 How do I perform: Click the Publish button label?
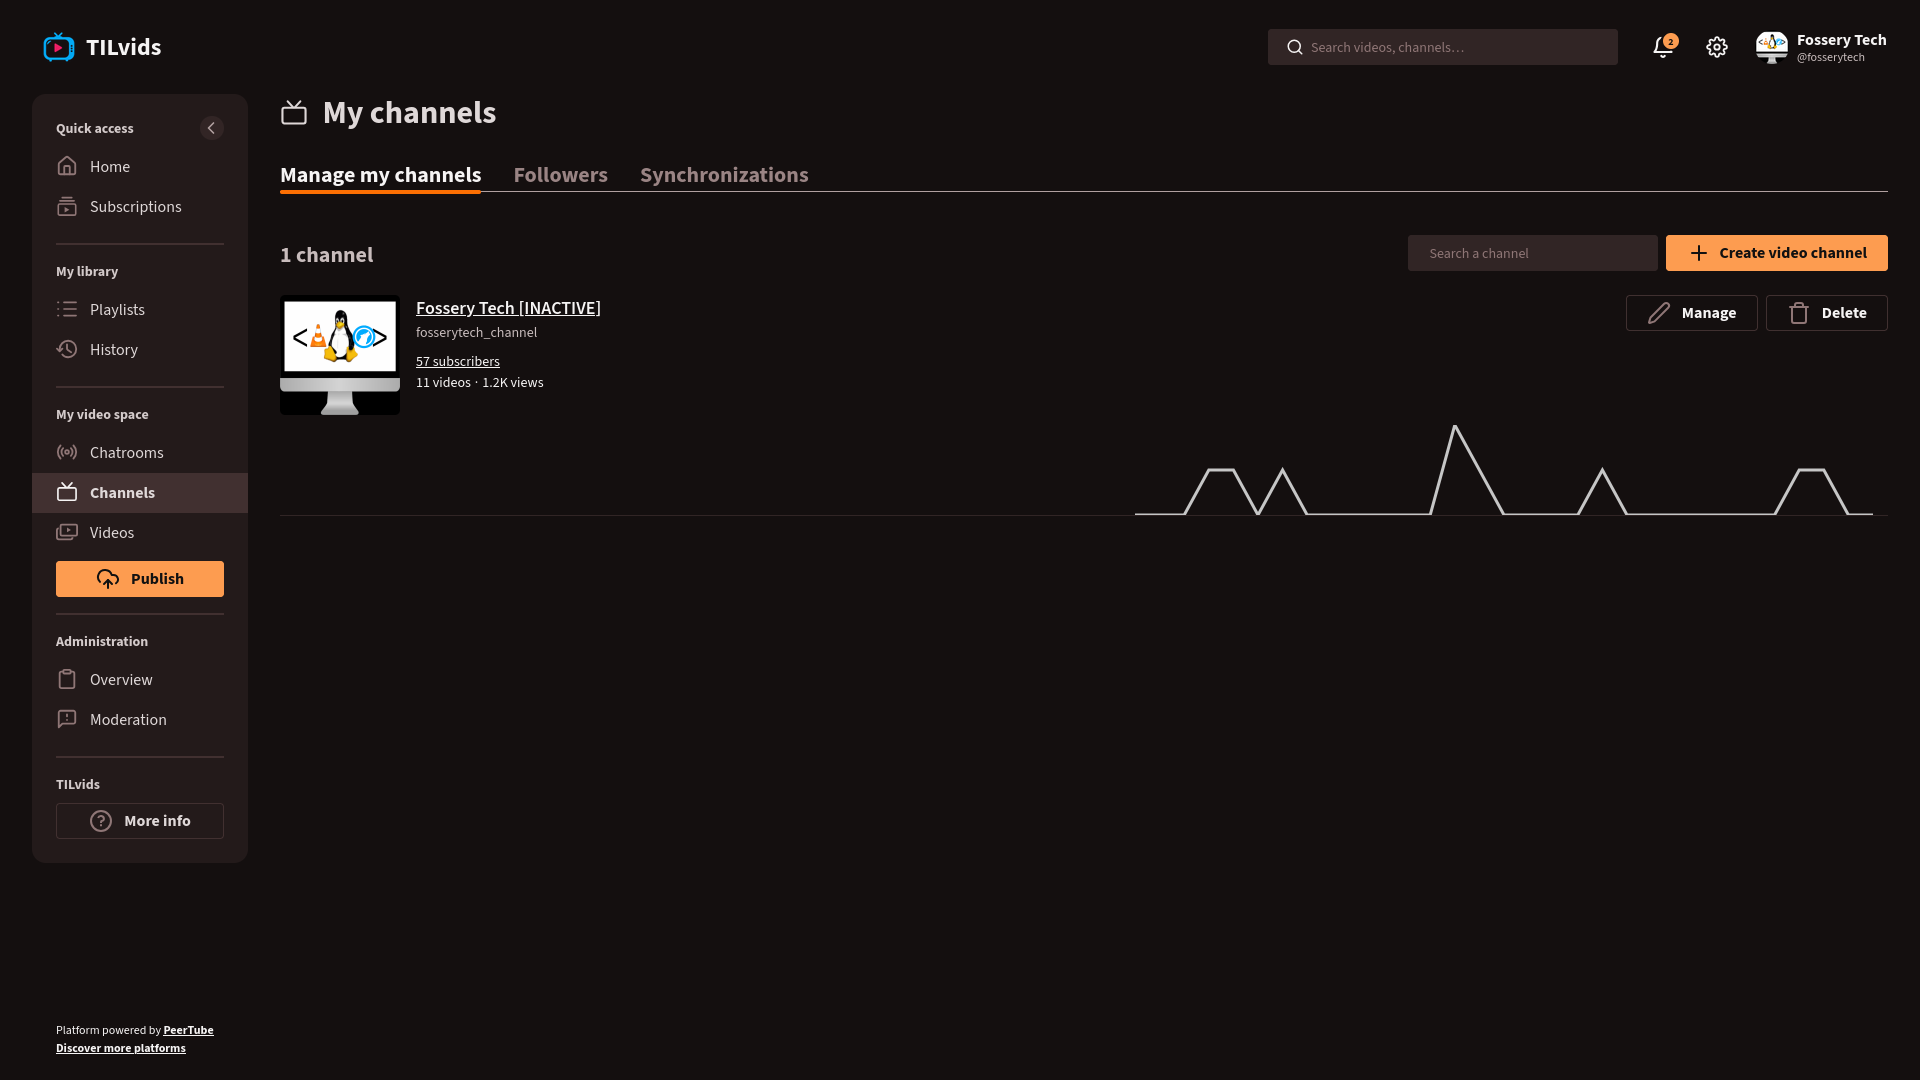tap(157, 579)
